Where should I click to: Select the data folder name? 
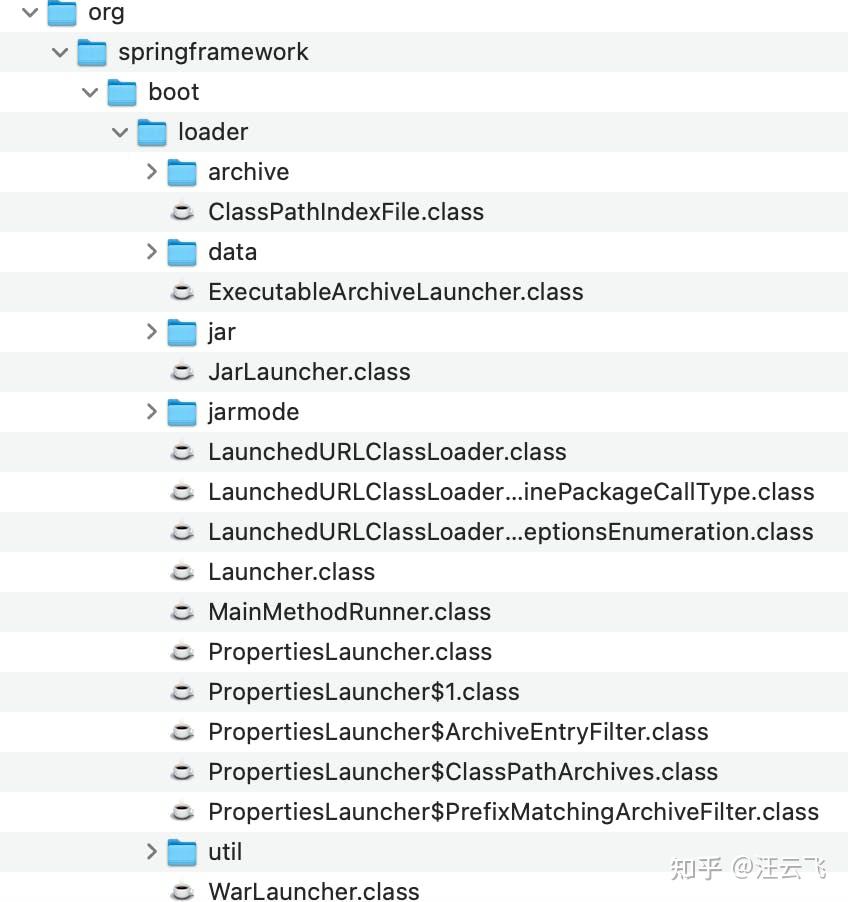click(x=232, y=252)
